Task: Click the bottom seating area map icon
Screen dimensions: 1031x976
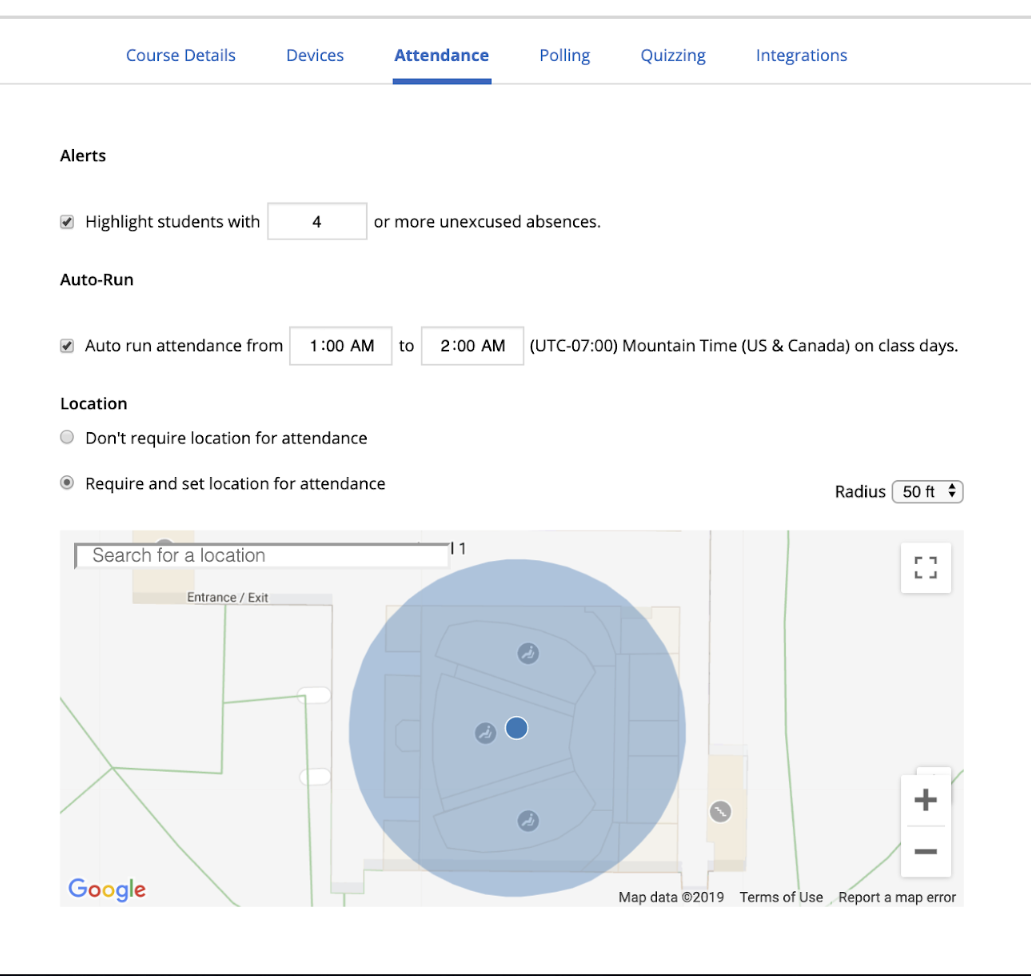Action: tap(528, 821)
